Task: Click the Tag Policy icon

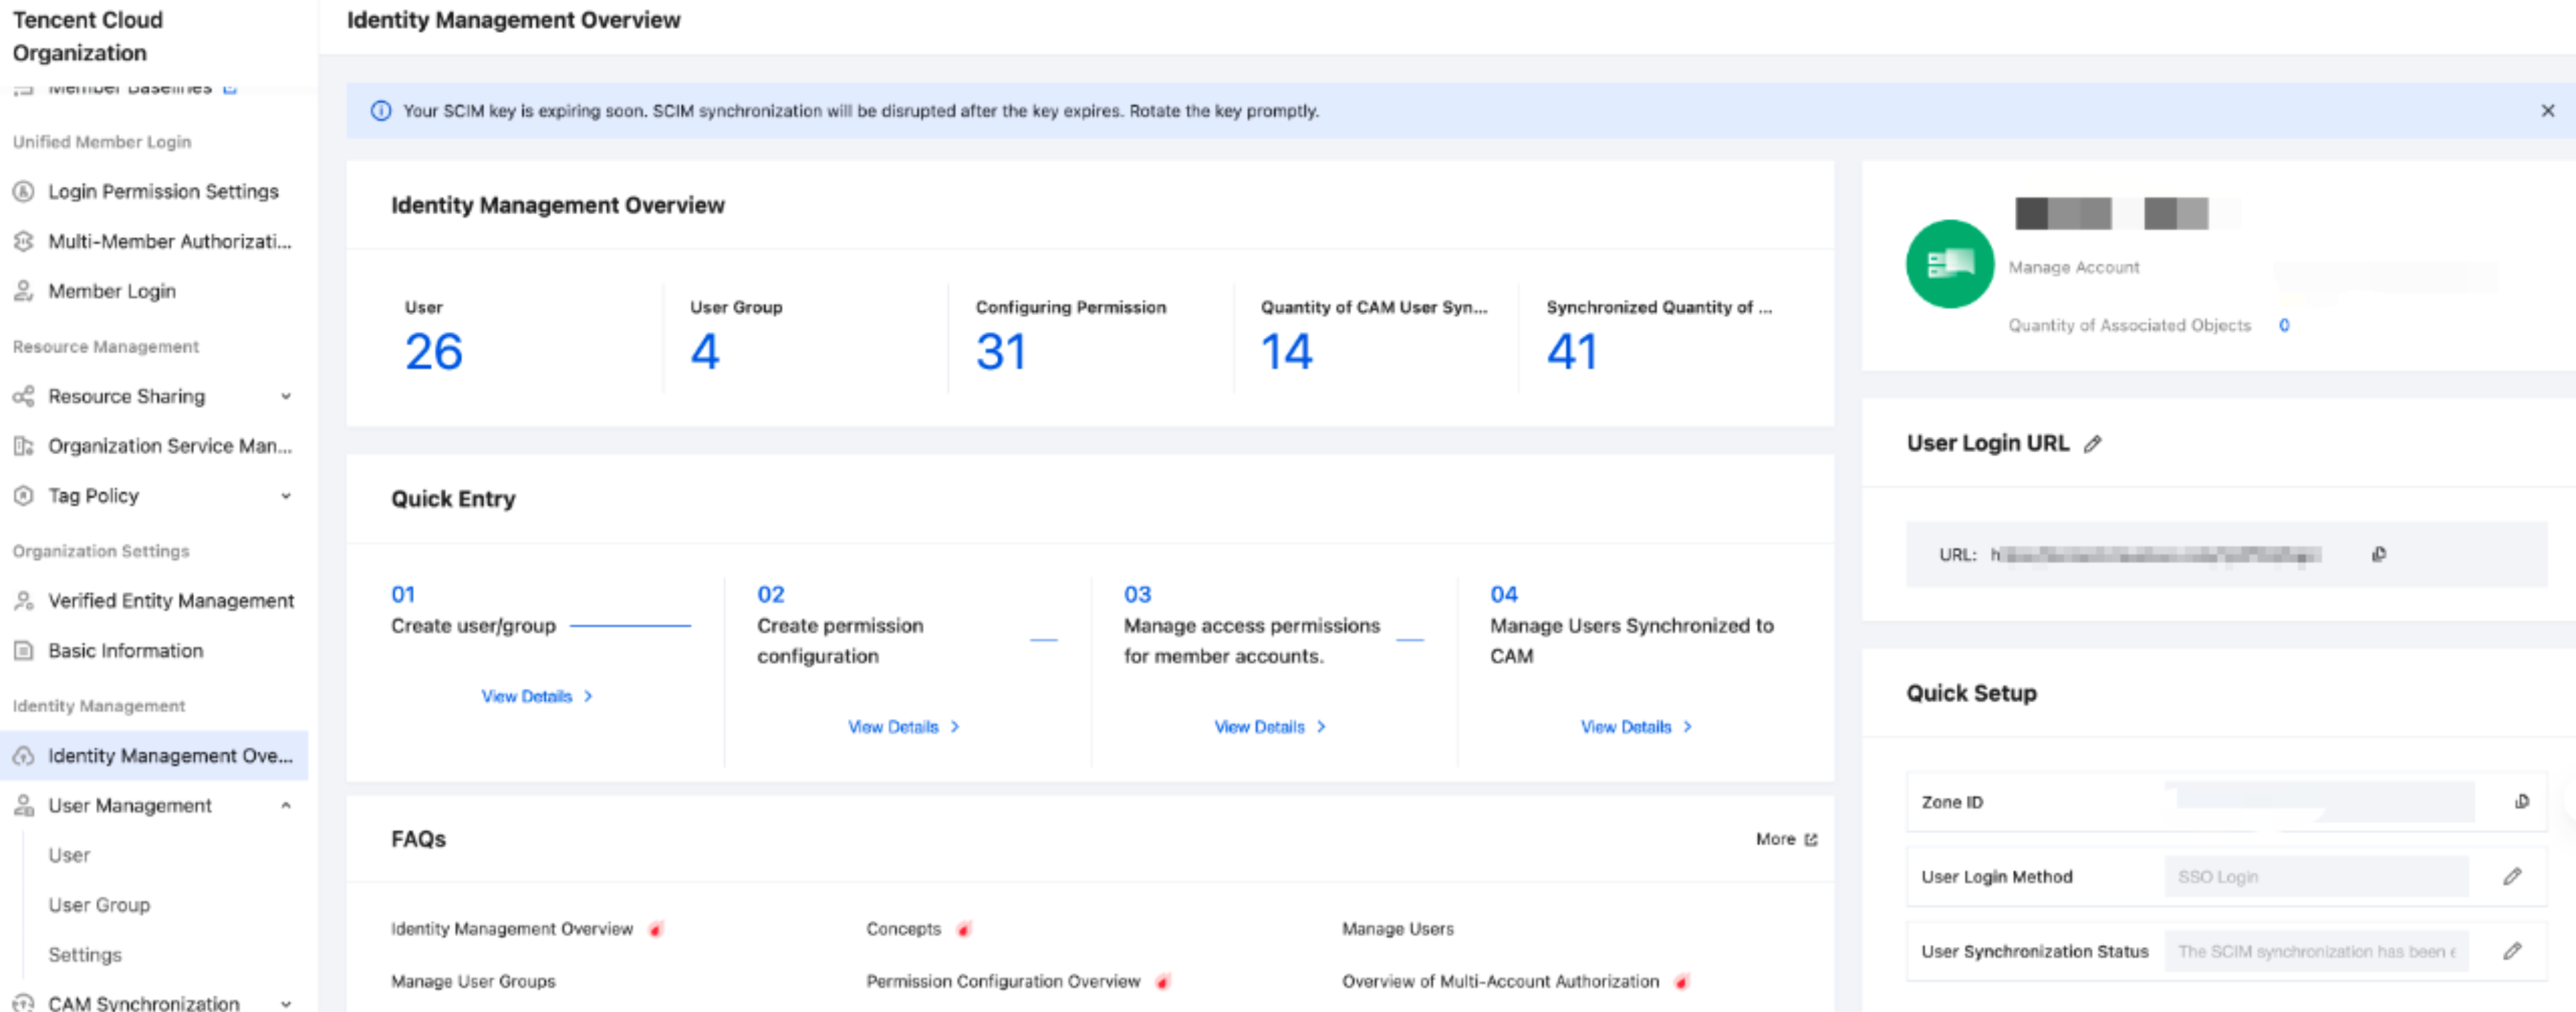Action: (24, 496)
